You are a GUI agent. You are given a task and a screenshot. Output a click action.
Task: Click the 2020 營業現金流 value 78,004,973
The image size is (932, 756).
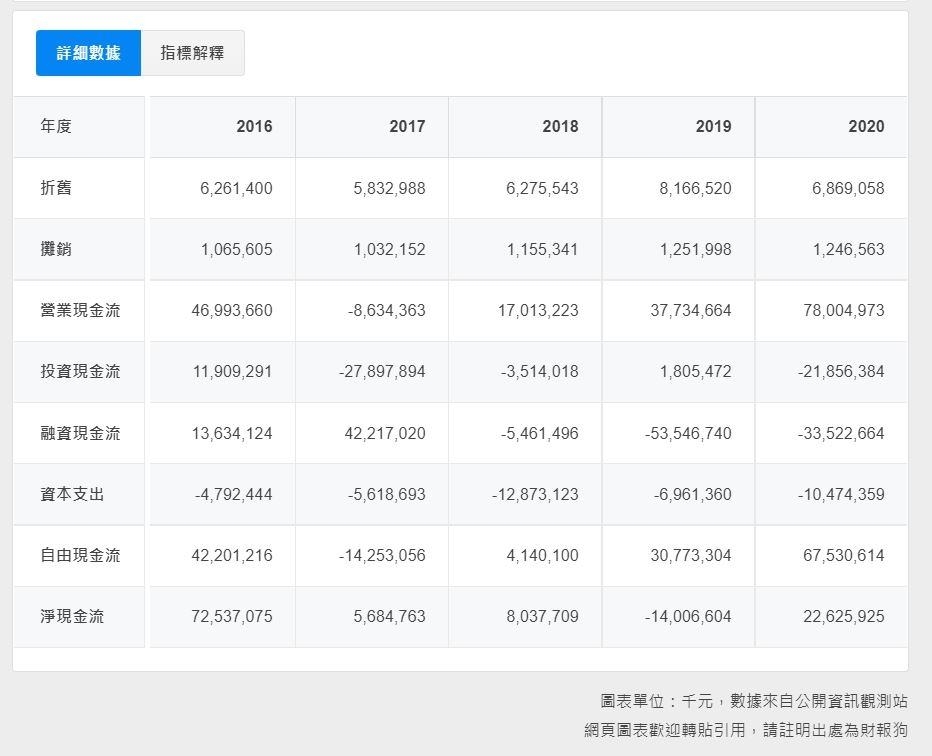click(x=842, y=310)
